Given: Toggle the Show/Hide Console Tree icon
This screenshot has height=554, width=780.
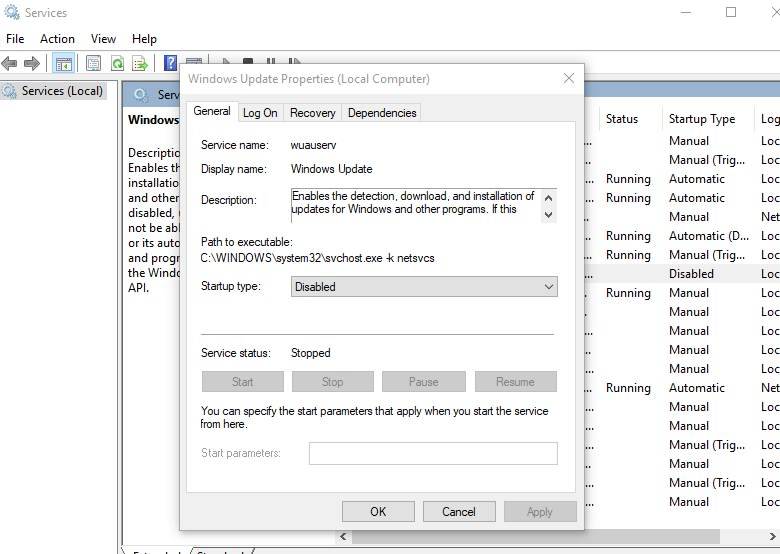Looking at the screenshot, I should (x=64, y=64).
